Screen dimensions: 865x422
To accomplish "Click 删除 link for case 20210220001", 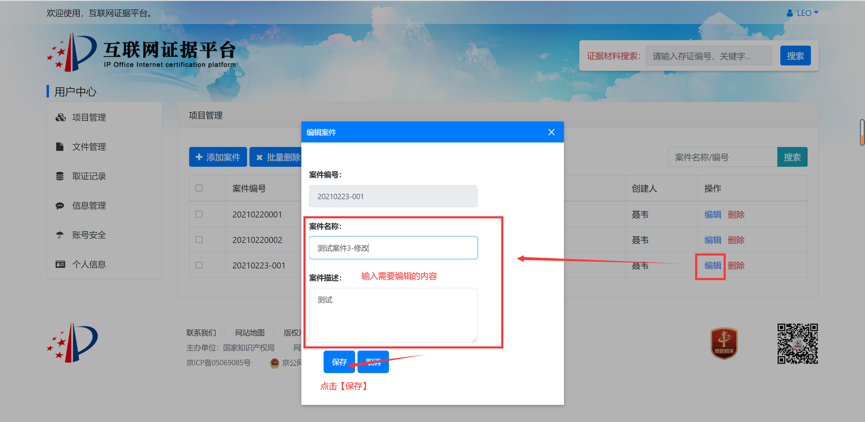I will [x=736, y=214].
